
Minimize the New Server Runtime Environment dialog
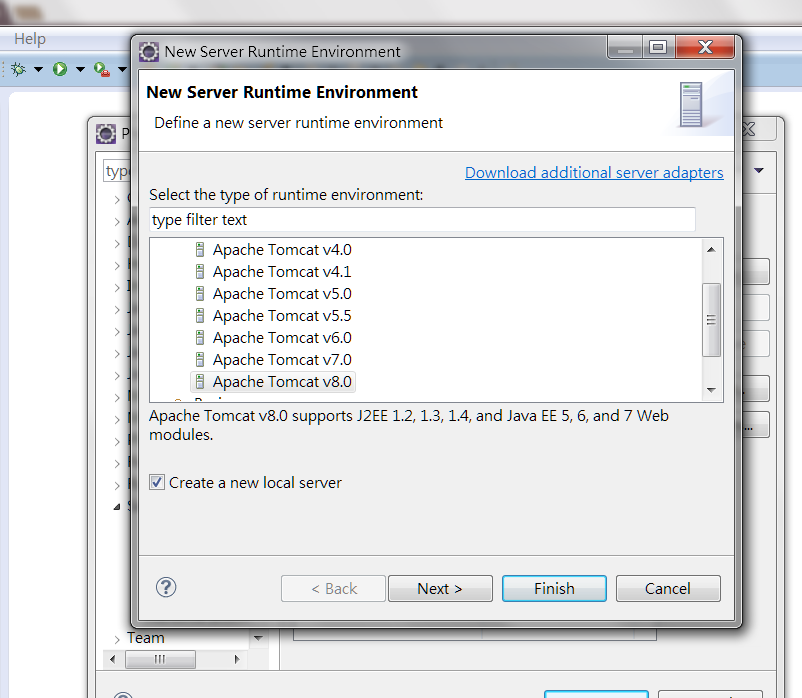pyautogui.click(x=625, y=47)
